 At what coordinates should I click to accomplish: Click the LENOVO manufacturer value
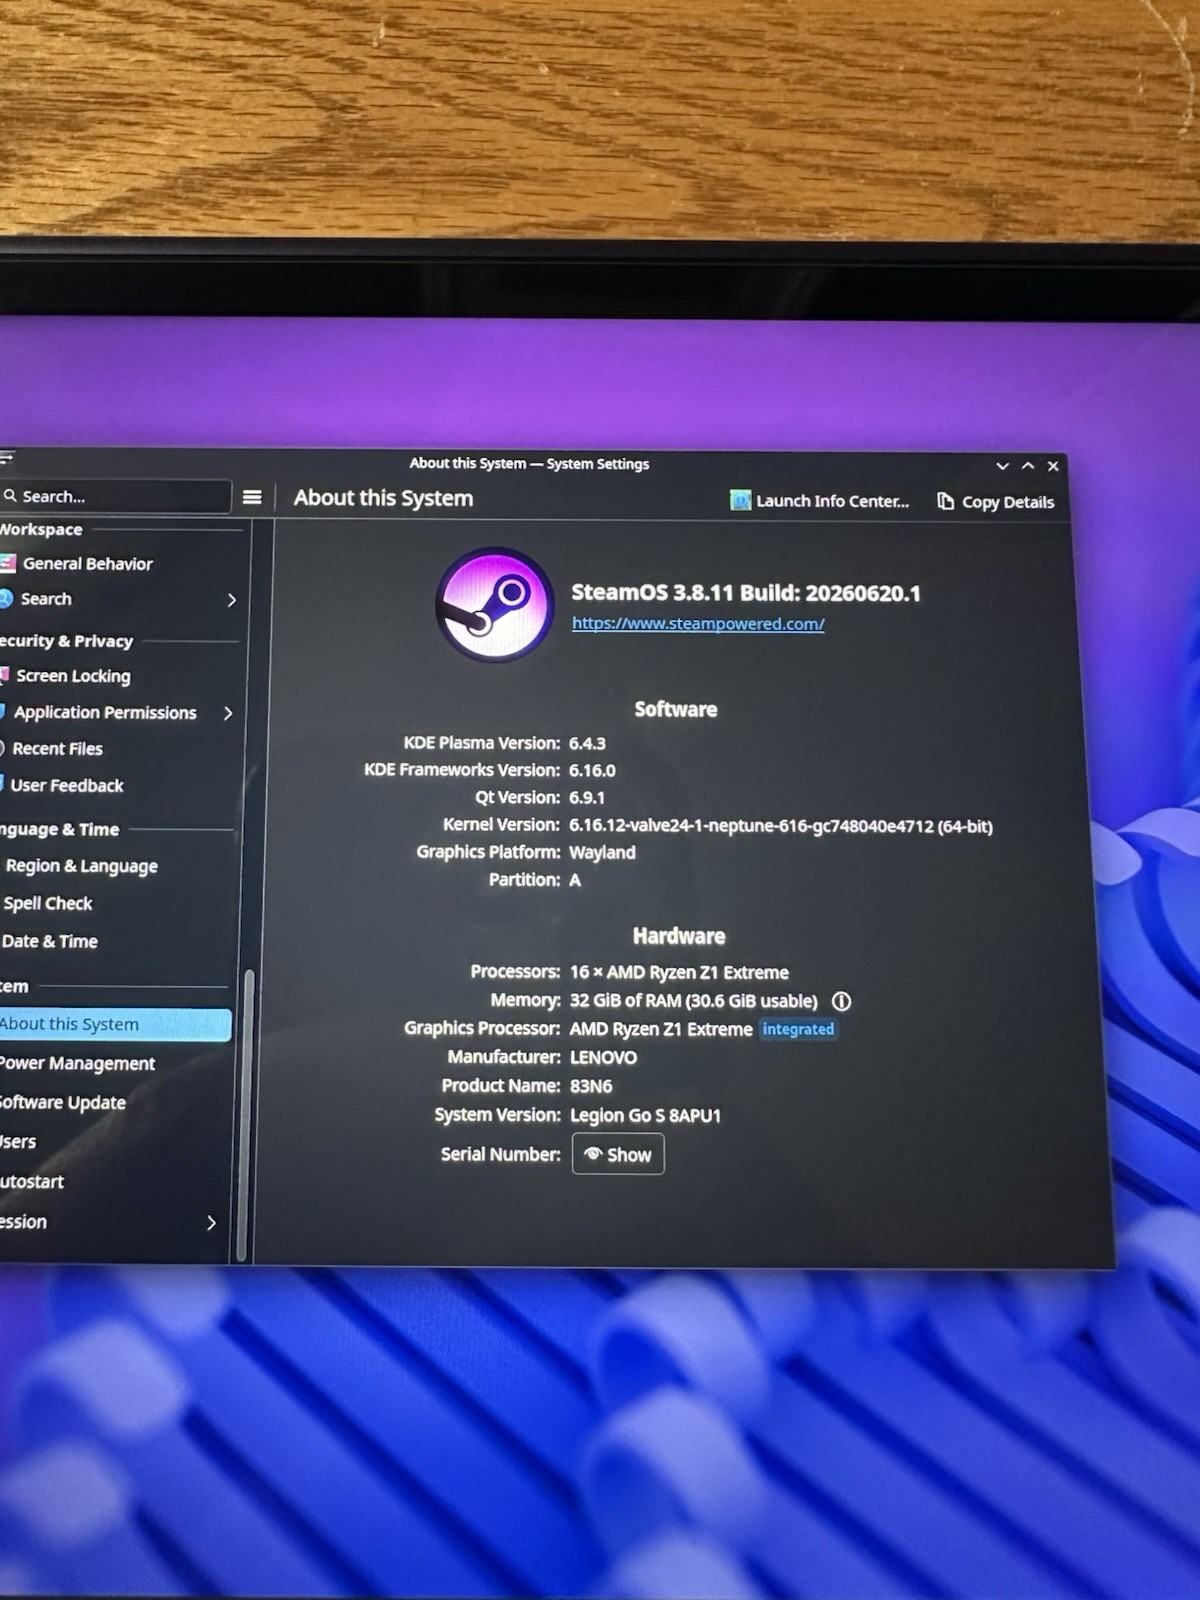click(603, 1057)
